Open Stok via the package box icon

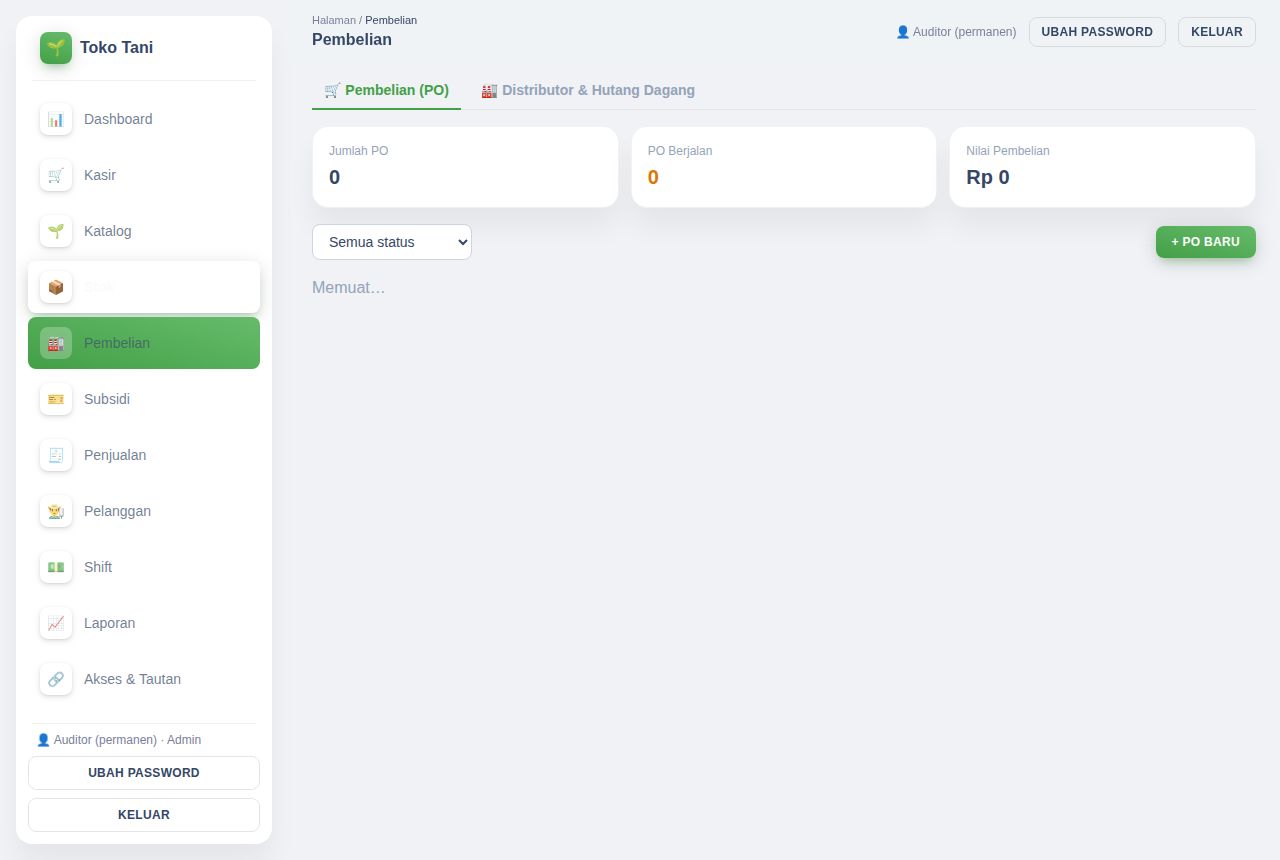click(56, 287)
